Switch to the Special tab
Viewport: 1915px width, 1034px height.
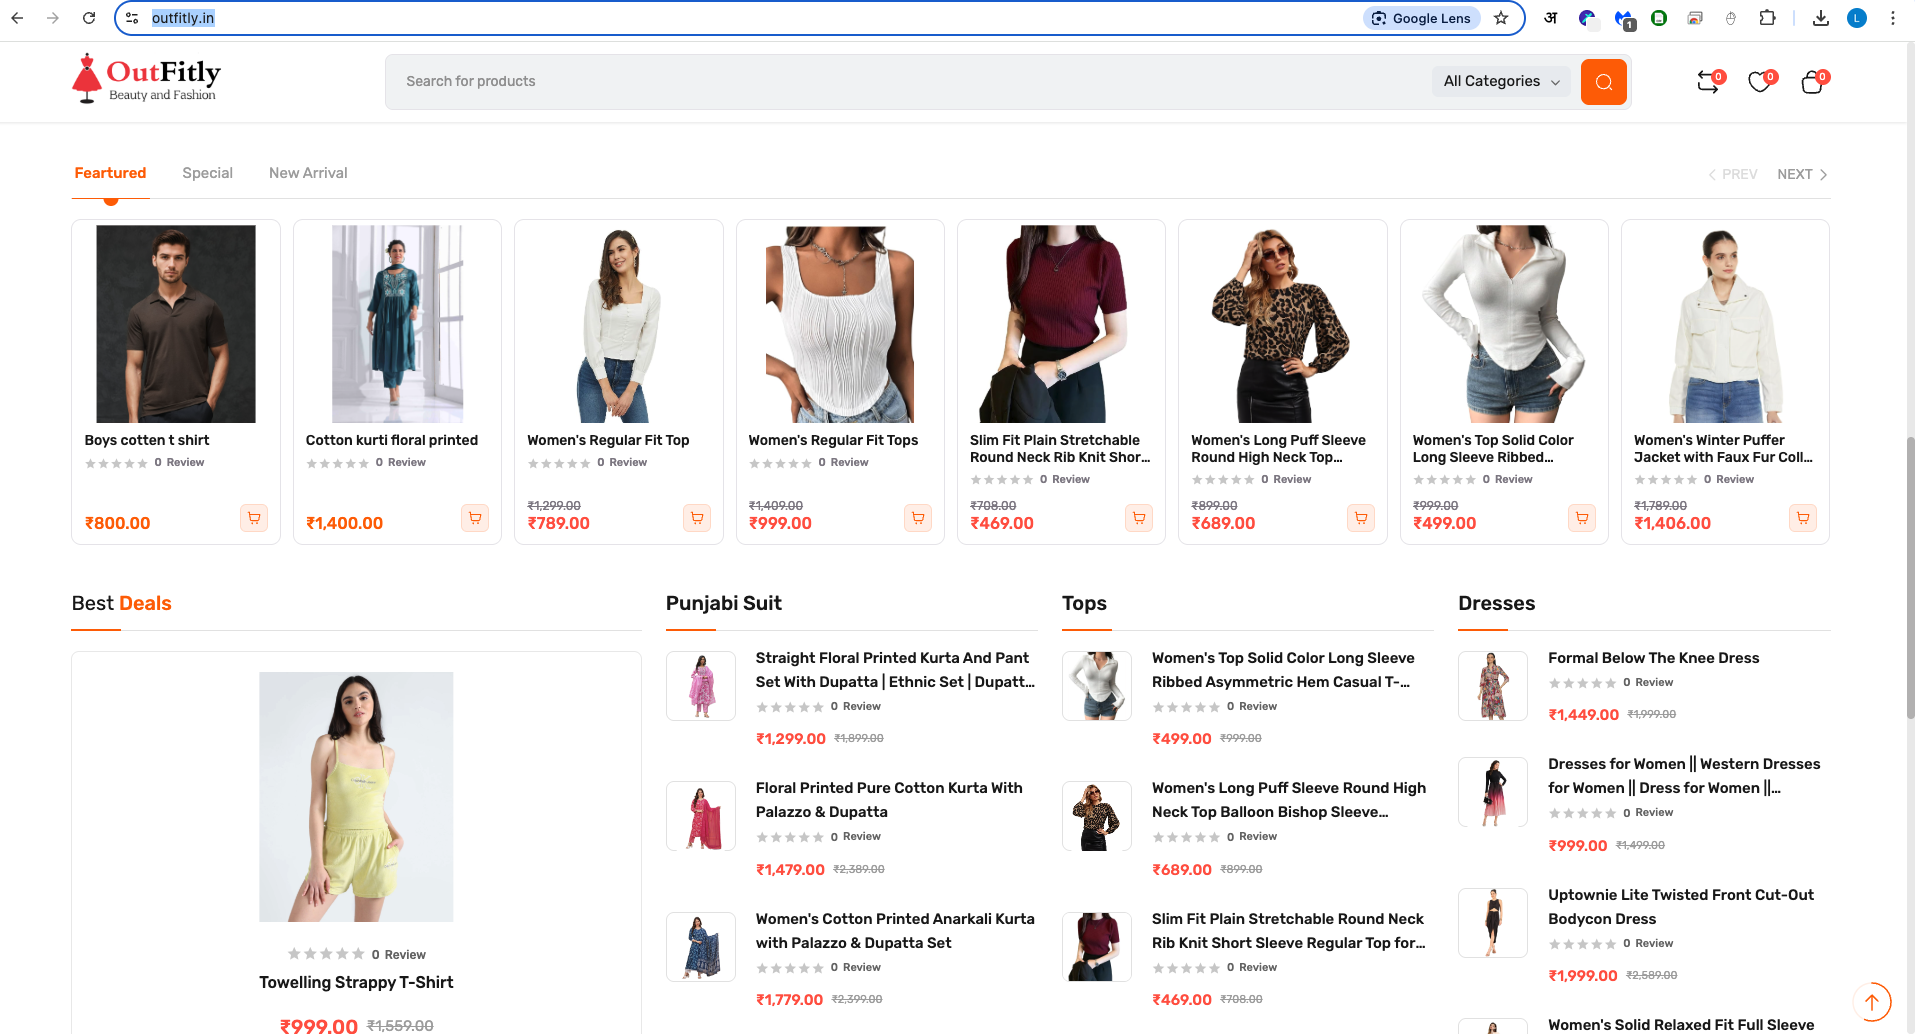tap(207, 173)
